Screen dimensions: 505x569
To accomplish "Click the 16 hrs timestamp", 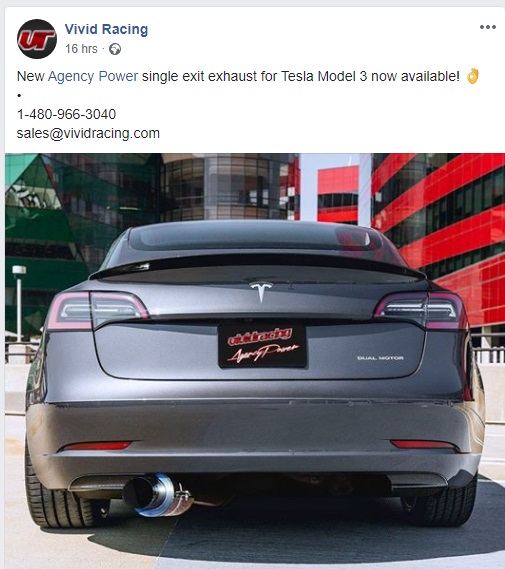I will 81,49.
